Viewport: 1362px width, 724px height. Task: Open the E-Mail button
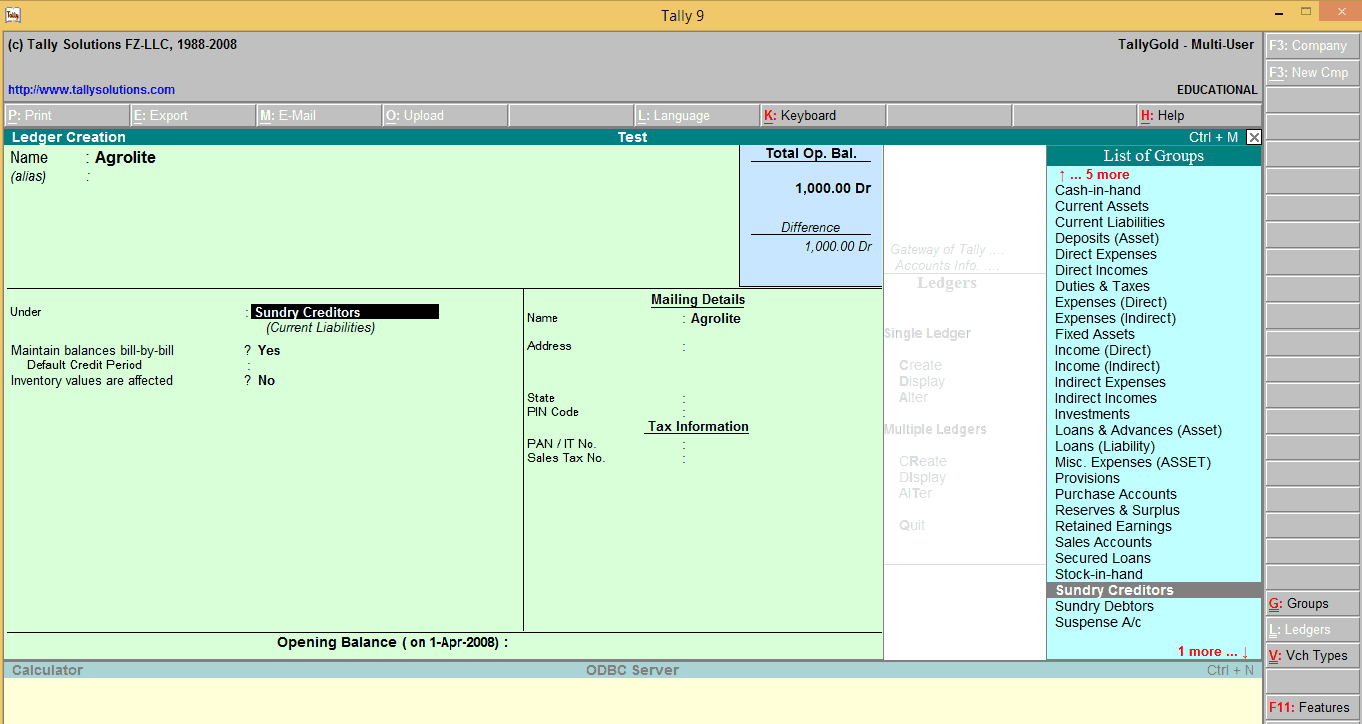[319, 115]
